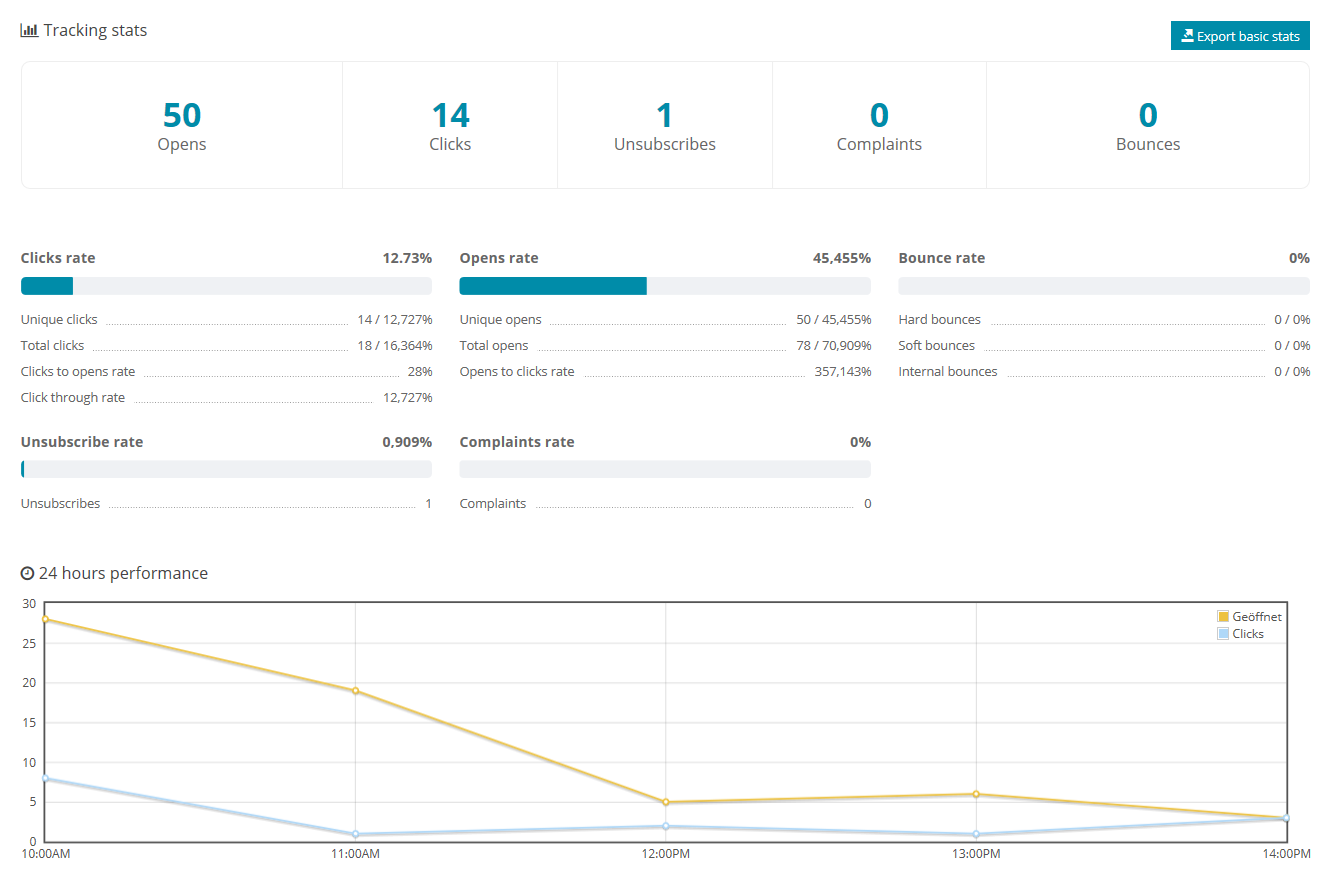This screenshot has width=1321, height=872.
Task: Click the Bounces summary tile
Action: [1148, 126]
